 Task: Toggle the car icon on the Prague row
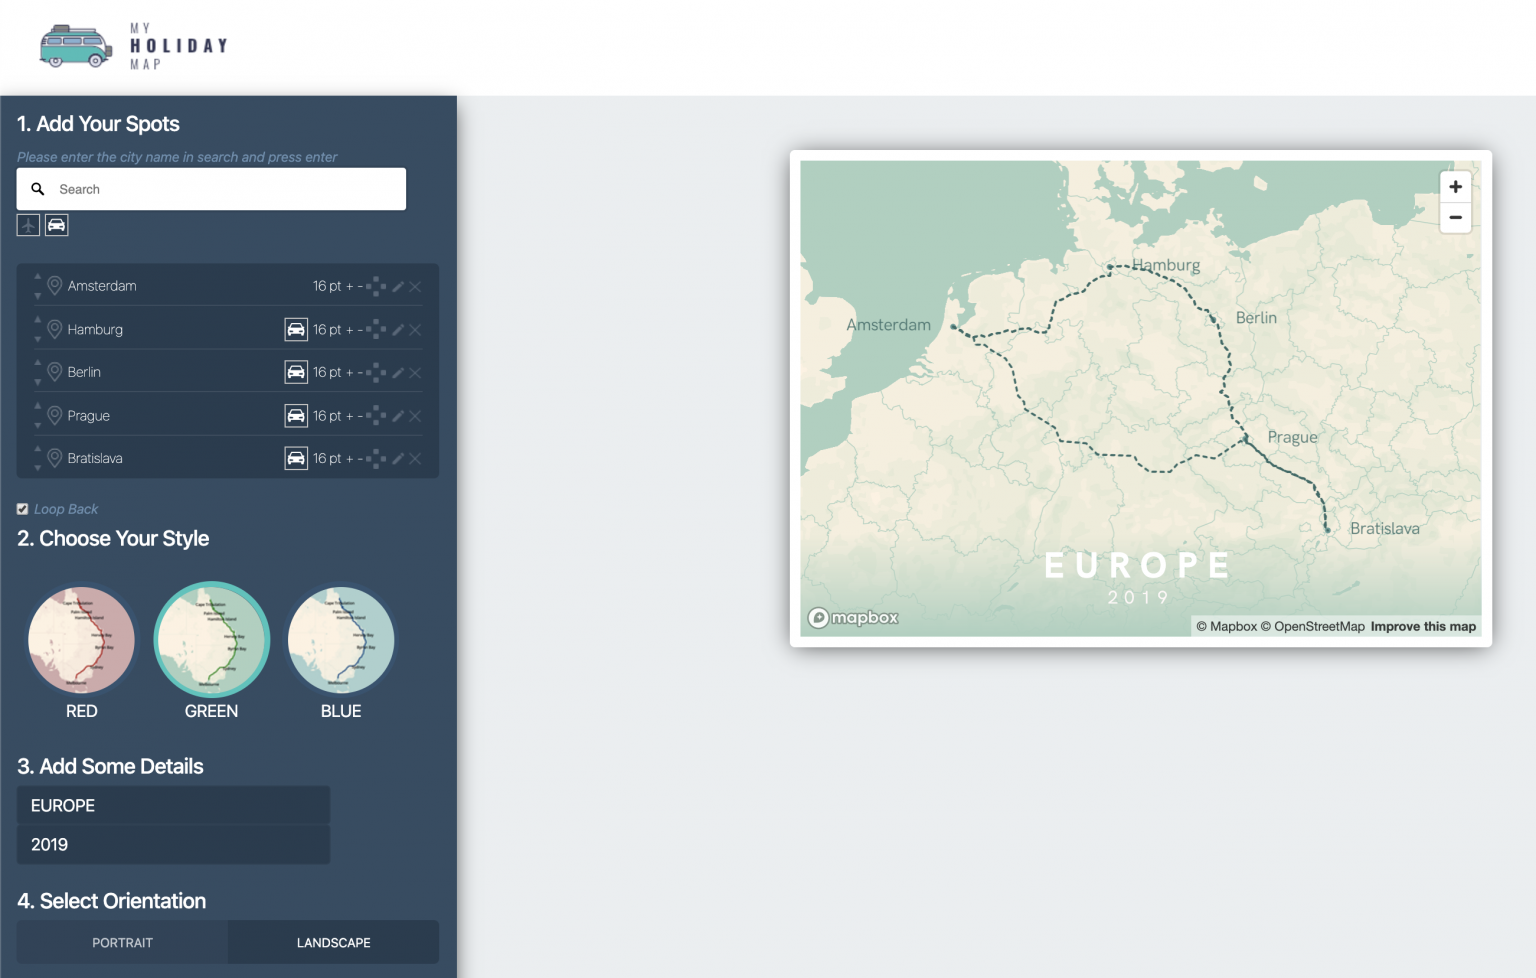click(x=296, y=415)
